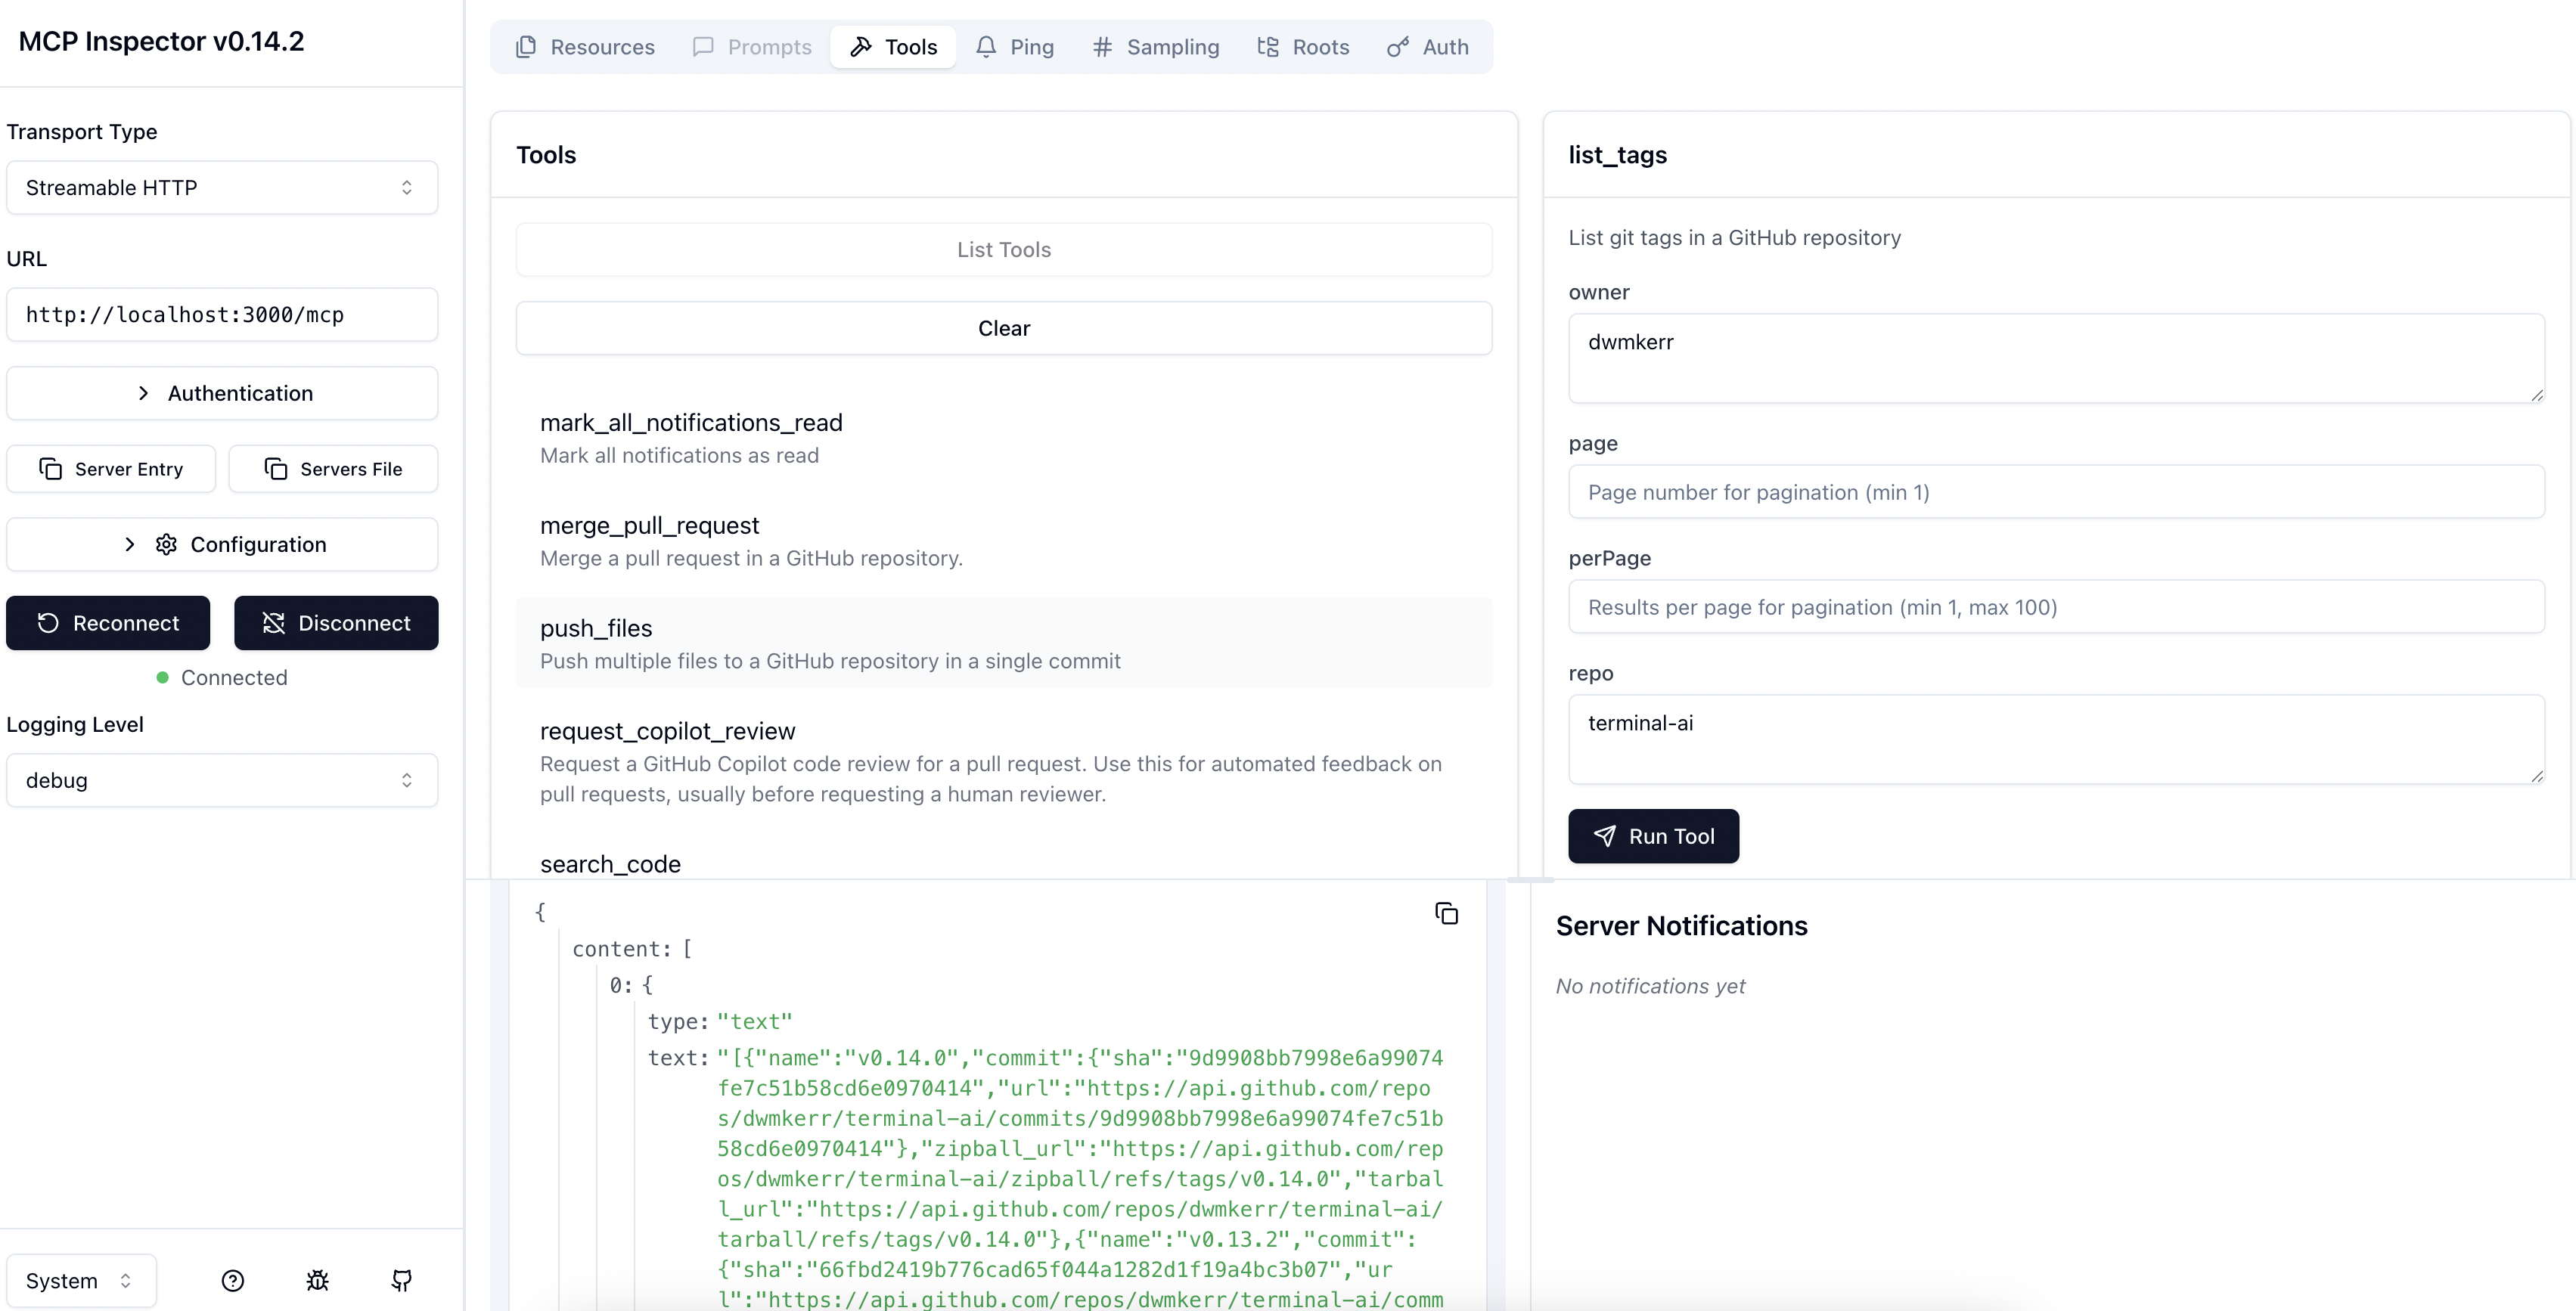Click the MCP Inspector v0.14.2 title
2576x1311 pixels.
pos(161,41)
